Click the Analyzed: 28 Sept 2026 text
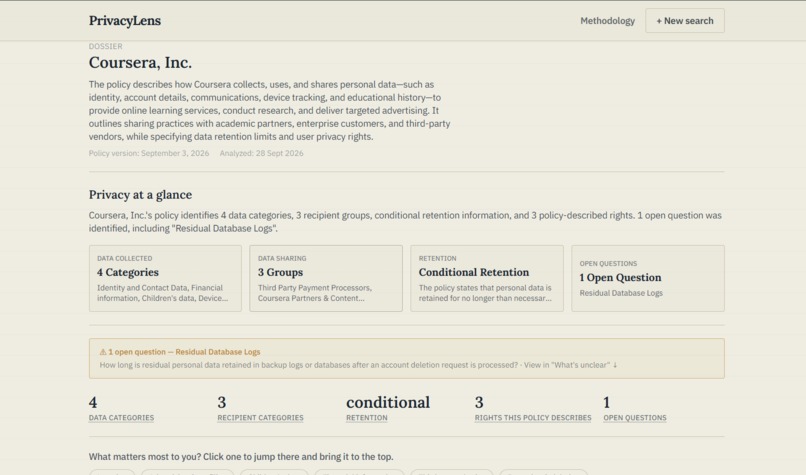 point(261,153)
